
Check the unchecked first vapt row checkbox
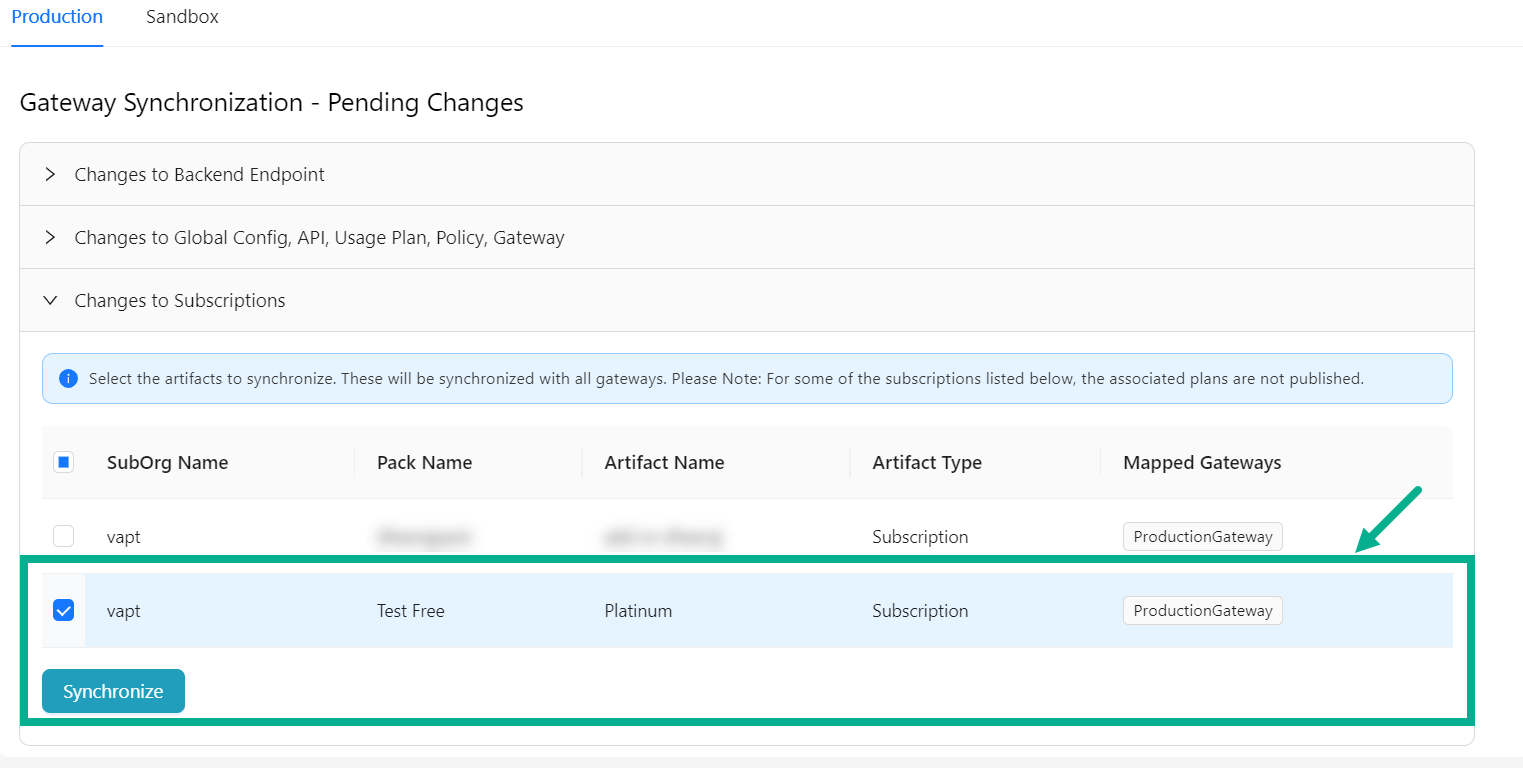pyautogui.click(x=63, y=536)
